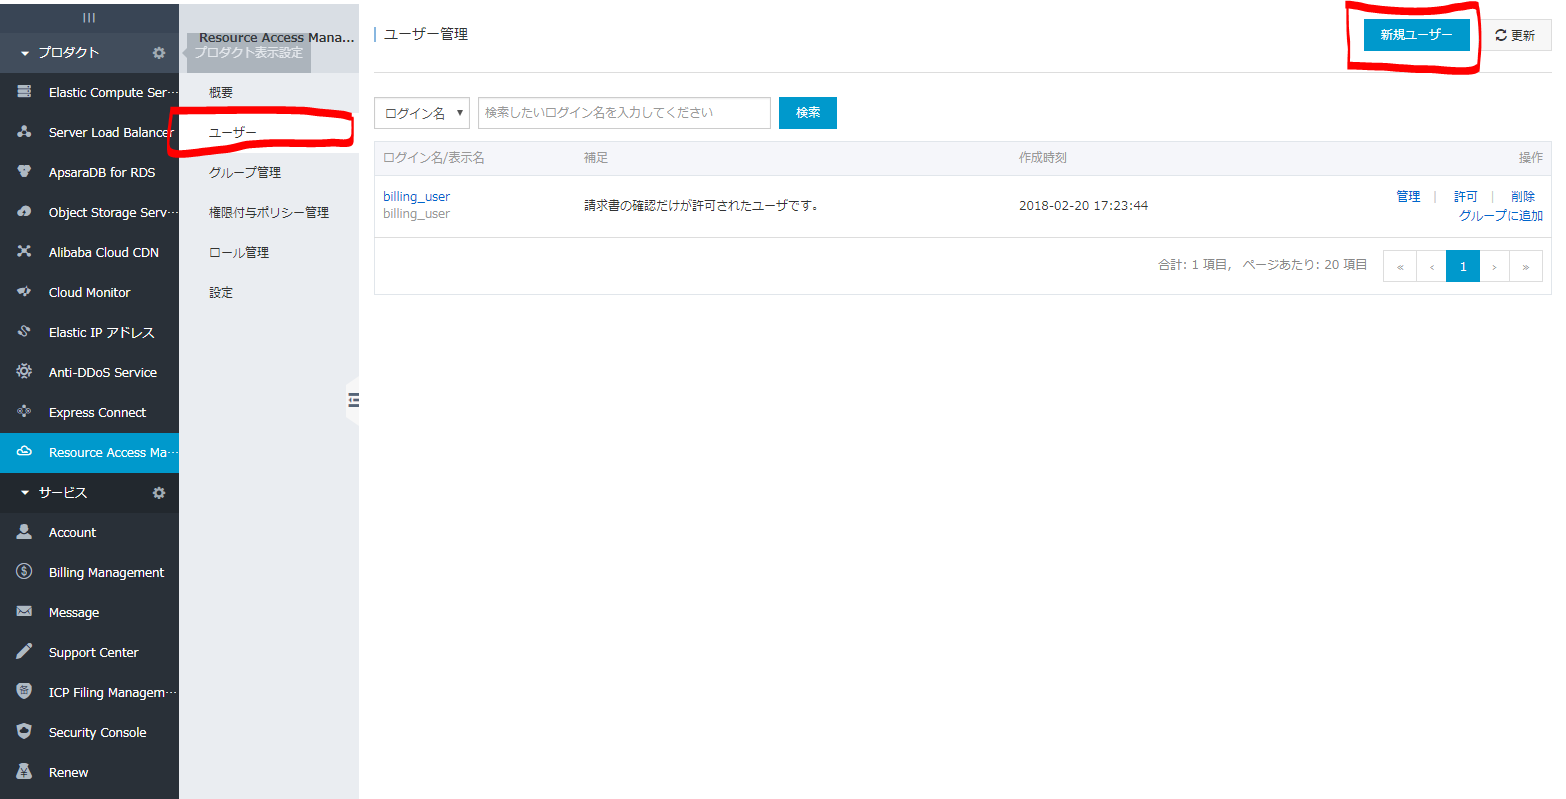Open the billing_user login name link
The image size is (1566, 799).
pos(416,197)
